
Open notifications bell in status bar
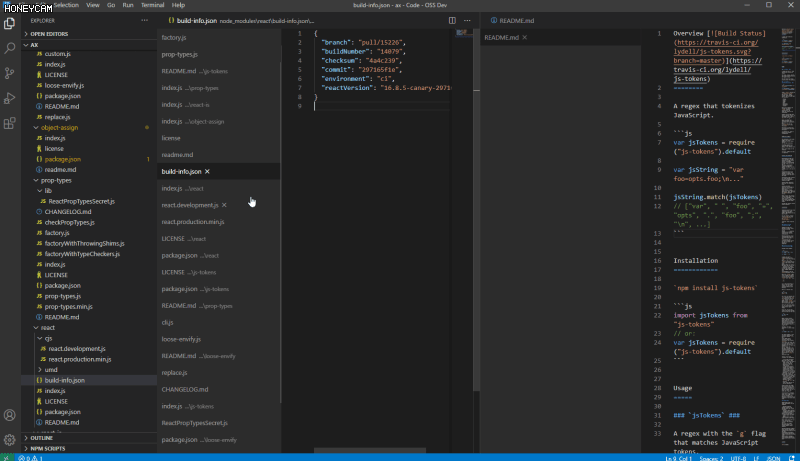pyautogui.click(x=792, y=457)
